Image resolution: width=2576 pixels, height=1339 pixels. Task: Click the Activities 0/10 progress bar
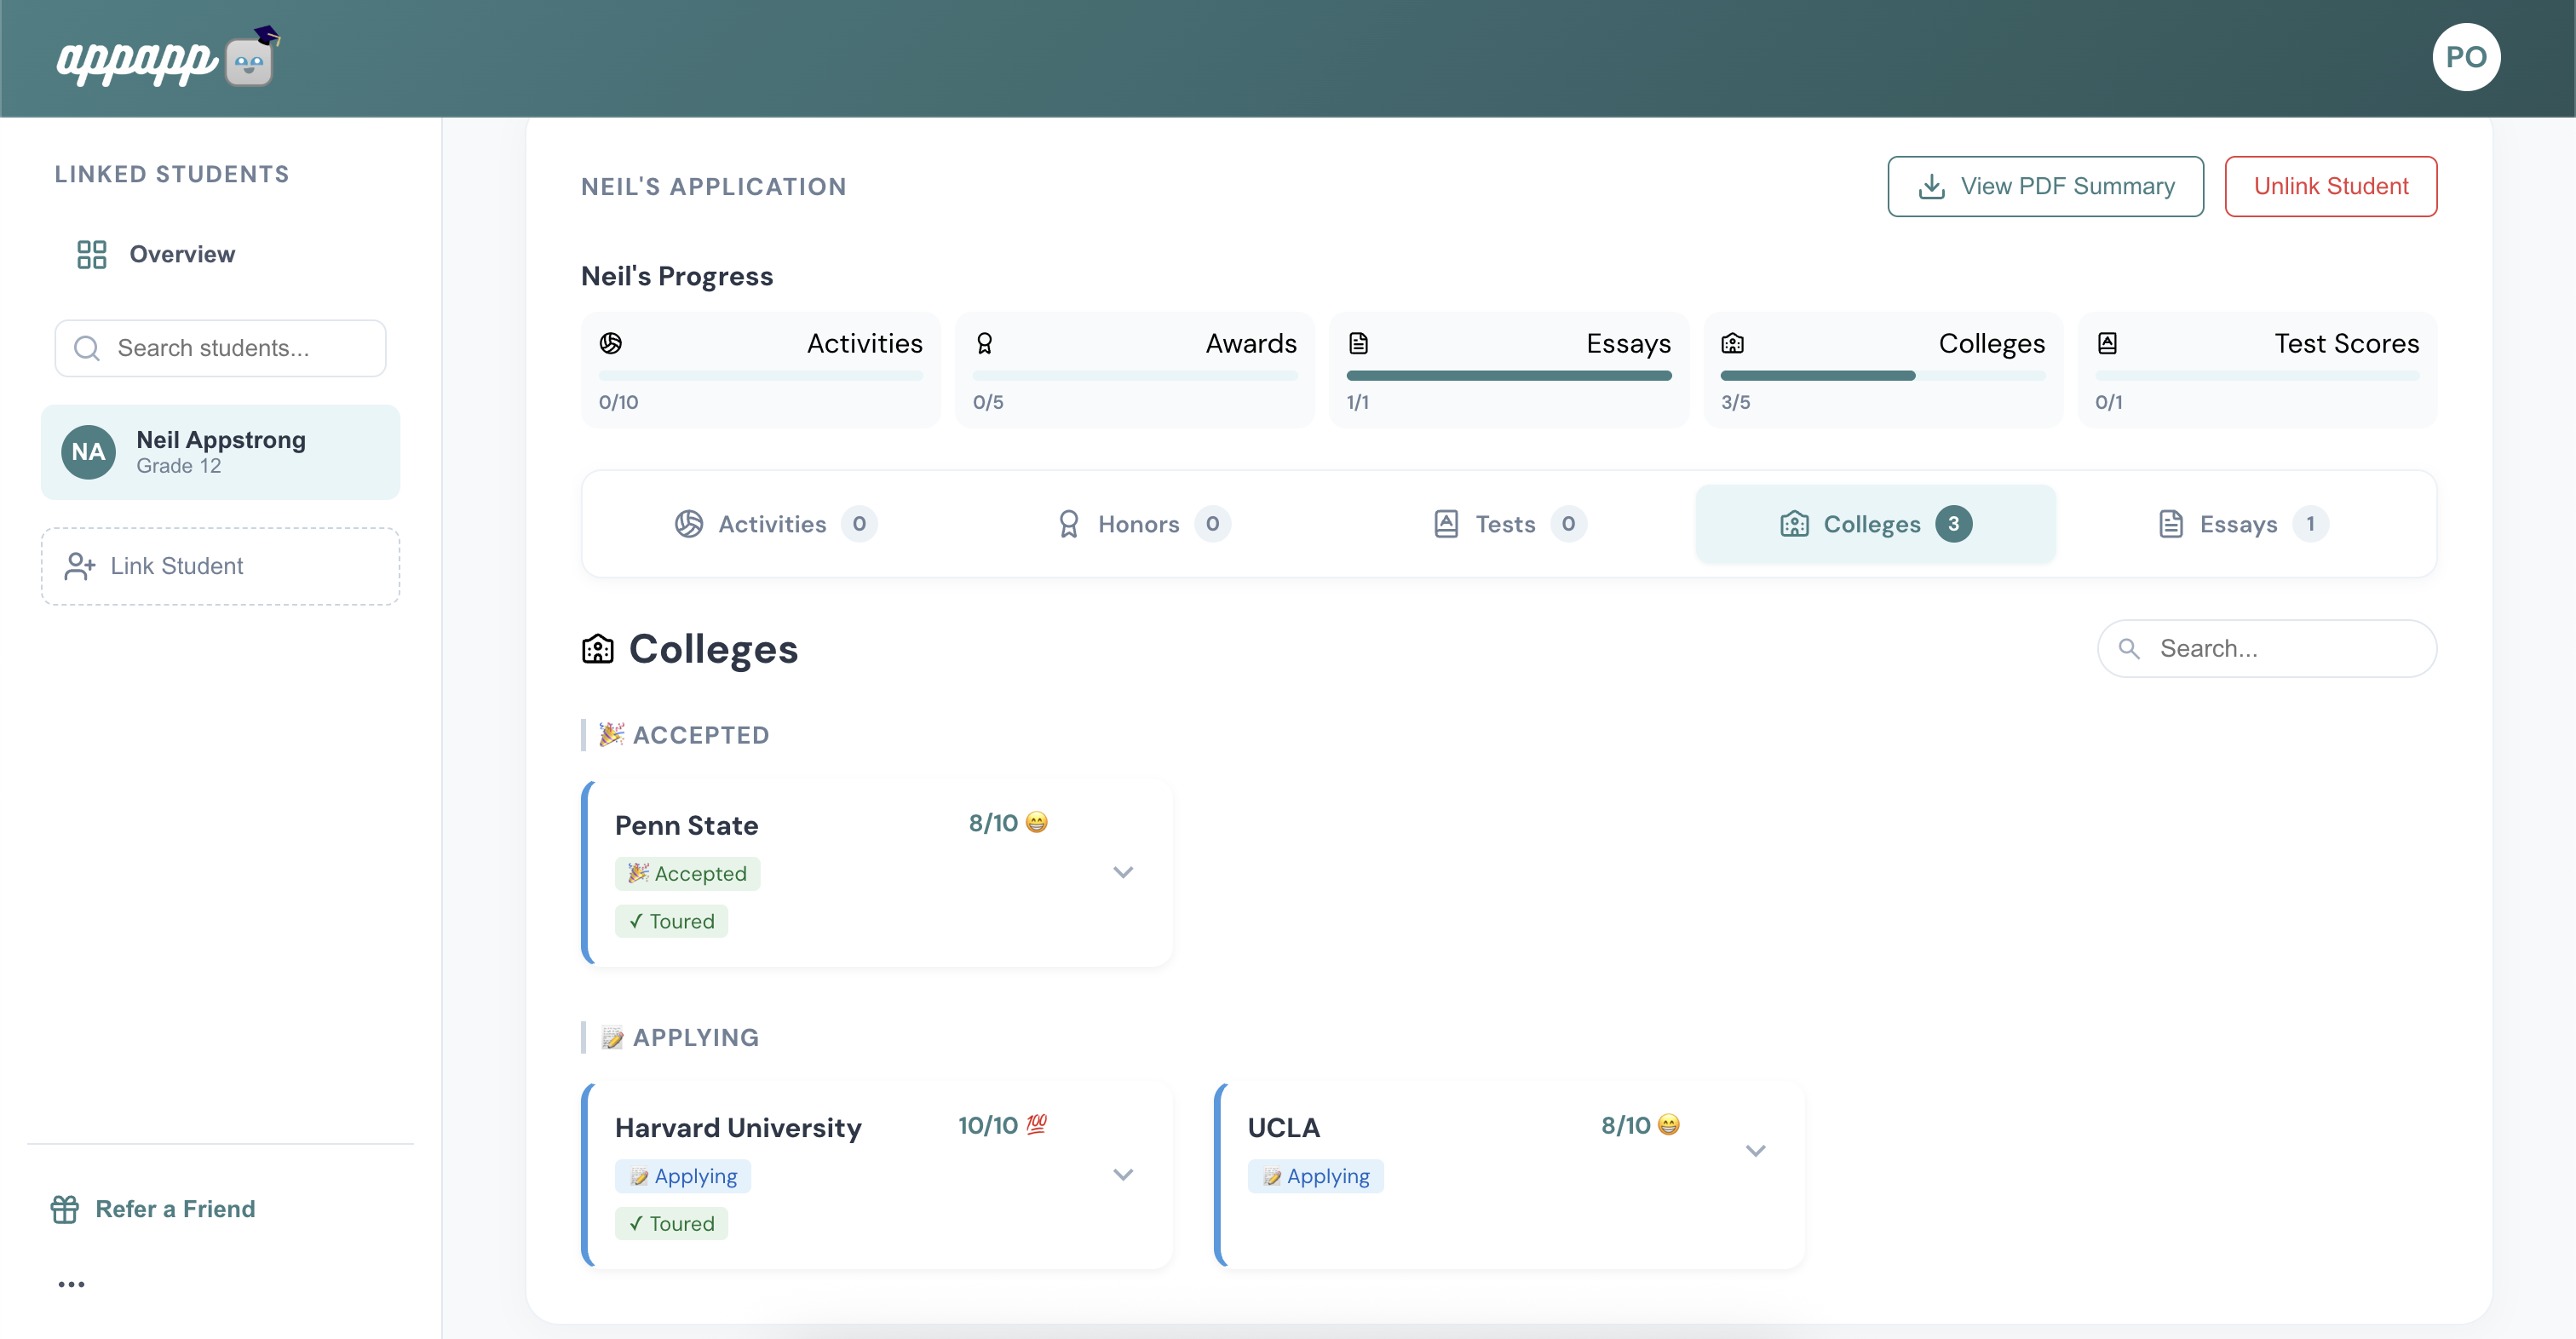[760, 376]
